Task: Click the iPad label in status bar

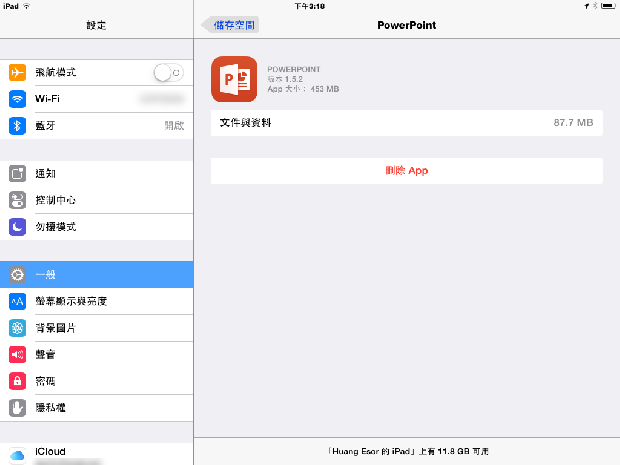Action: 11,6
